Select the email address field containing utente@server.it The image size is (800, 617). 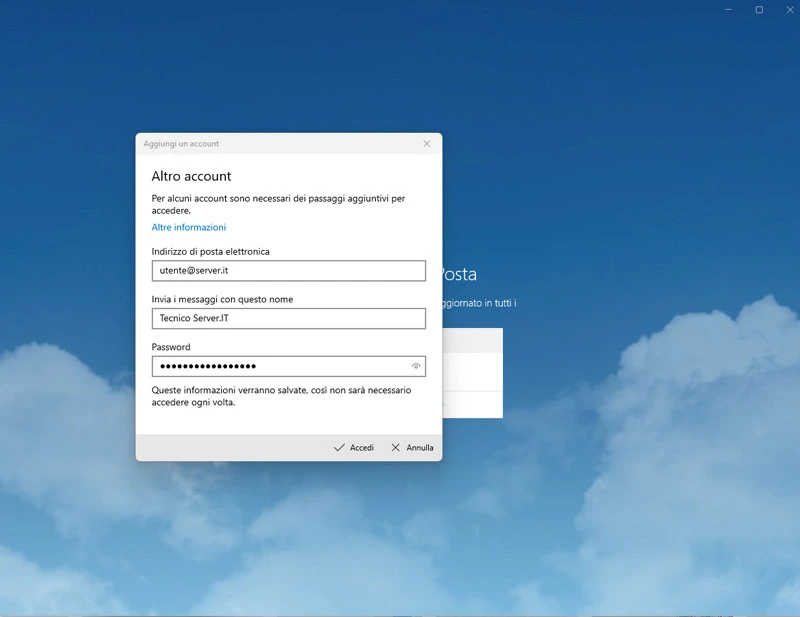coord(287,270)
